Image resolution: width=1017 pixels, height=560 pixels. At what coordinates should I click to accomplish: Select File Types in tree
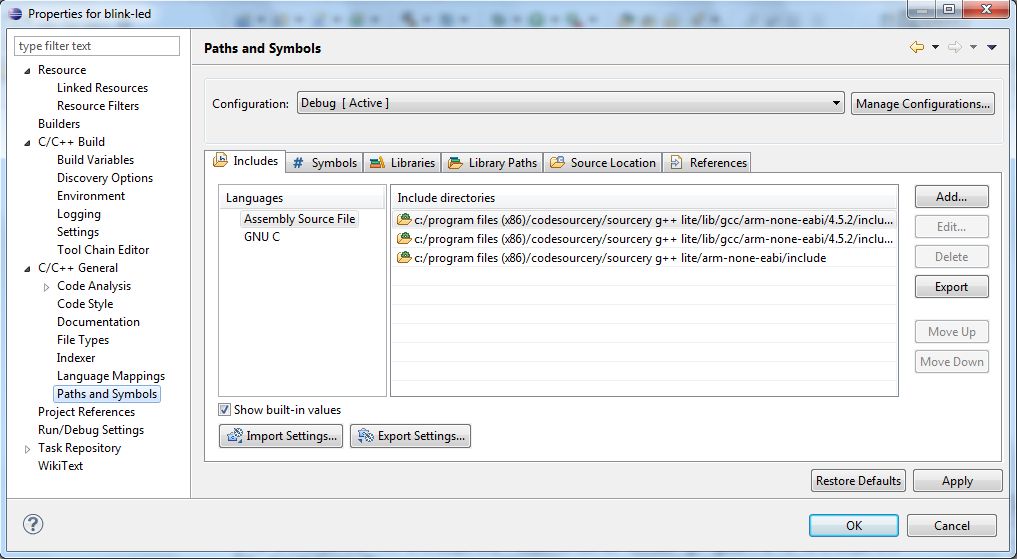point(83,340)
